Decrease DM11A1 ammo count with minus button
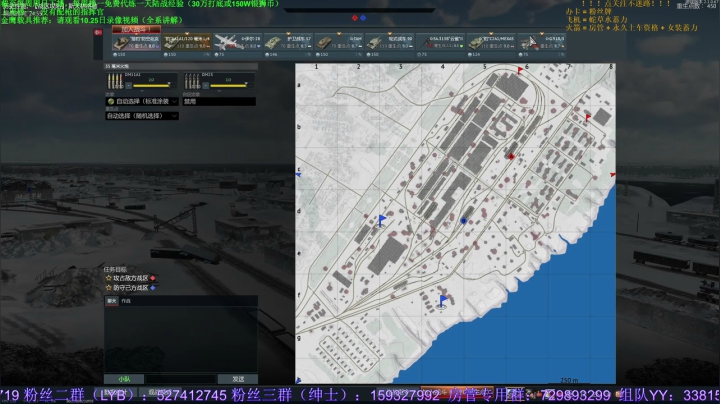 [129, 85]
